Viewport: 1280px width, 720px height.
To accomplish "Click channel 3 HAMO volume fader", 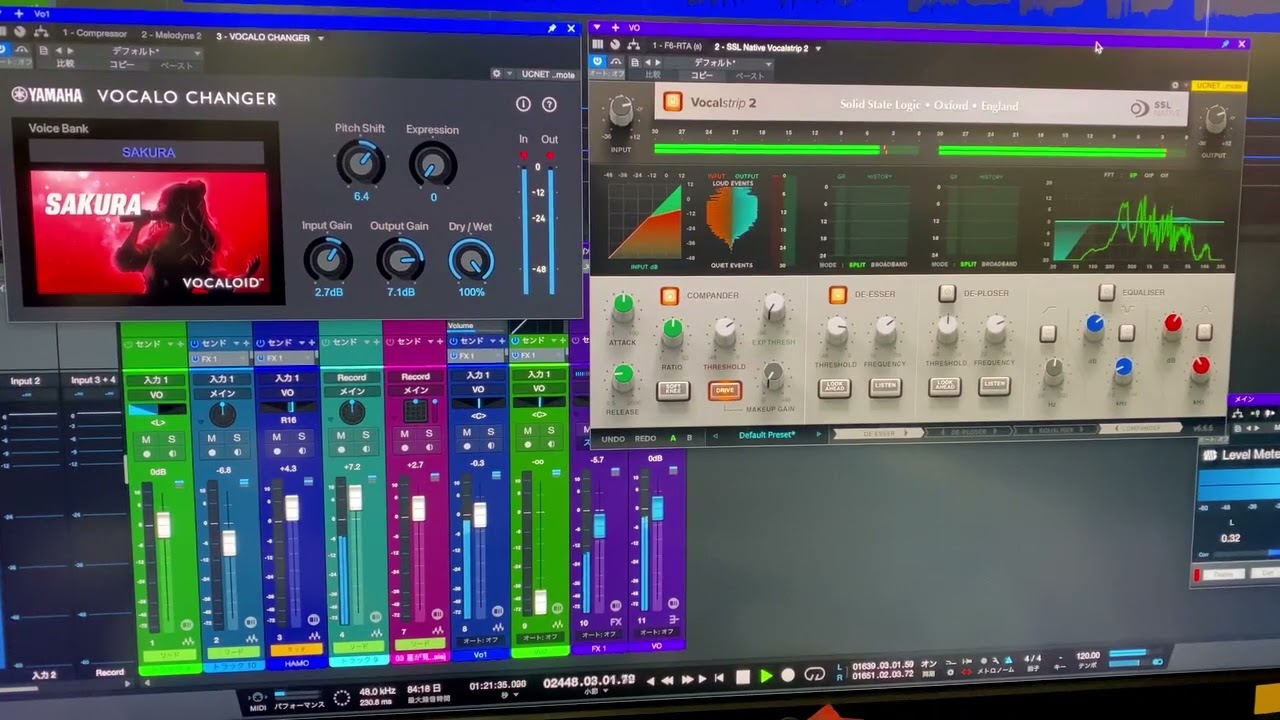I will pos(292,507).
